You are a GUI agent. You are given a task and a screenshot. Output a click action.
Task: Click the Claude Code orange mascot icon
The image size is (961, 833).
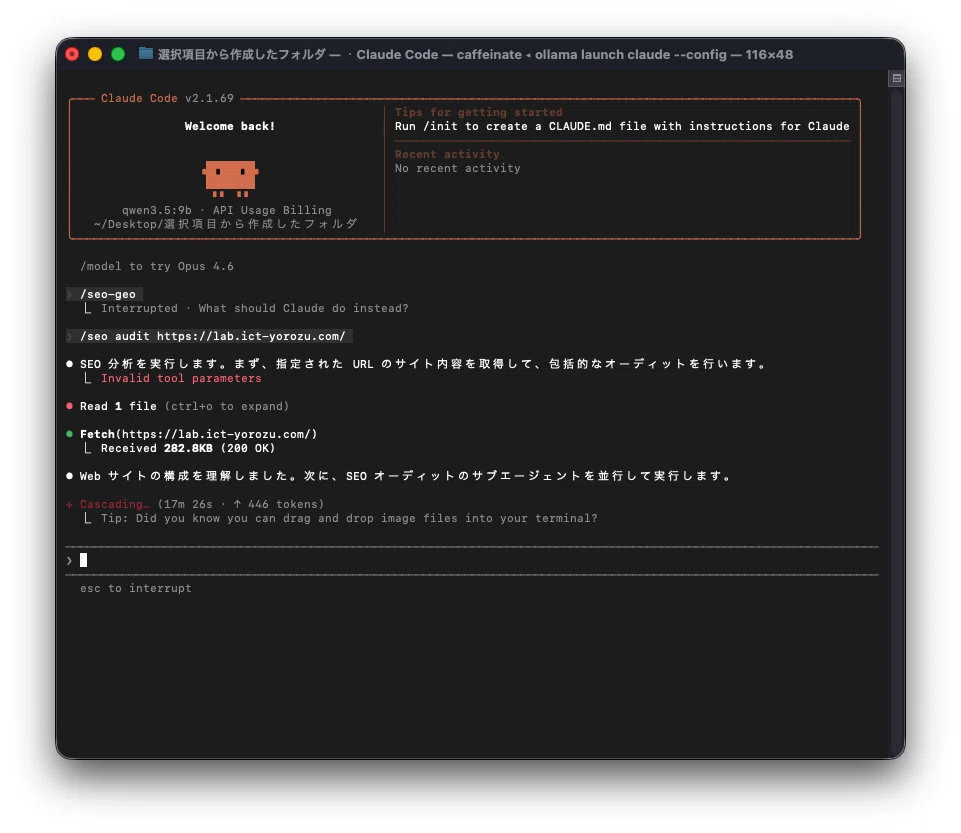pos(230,178)
